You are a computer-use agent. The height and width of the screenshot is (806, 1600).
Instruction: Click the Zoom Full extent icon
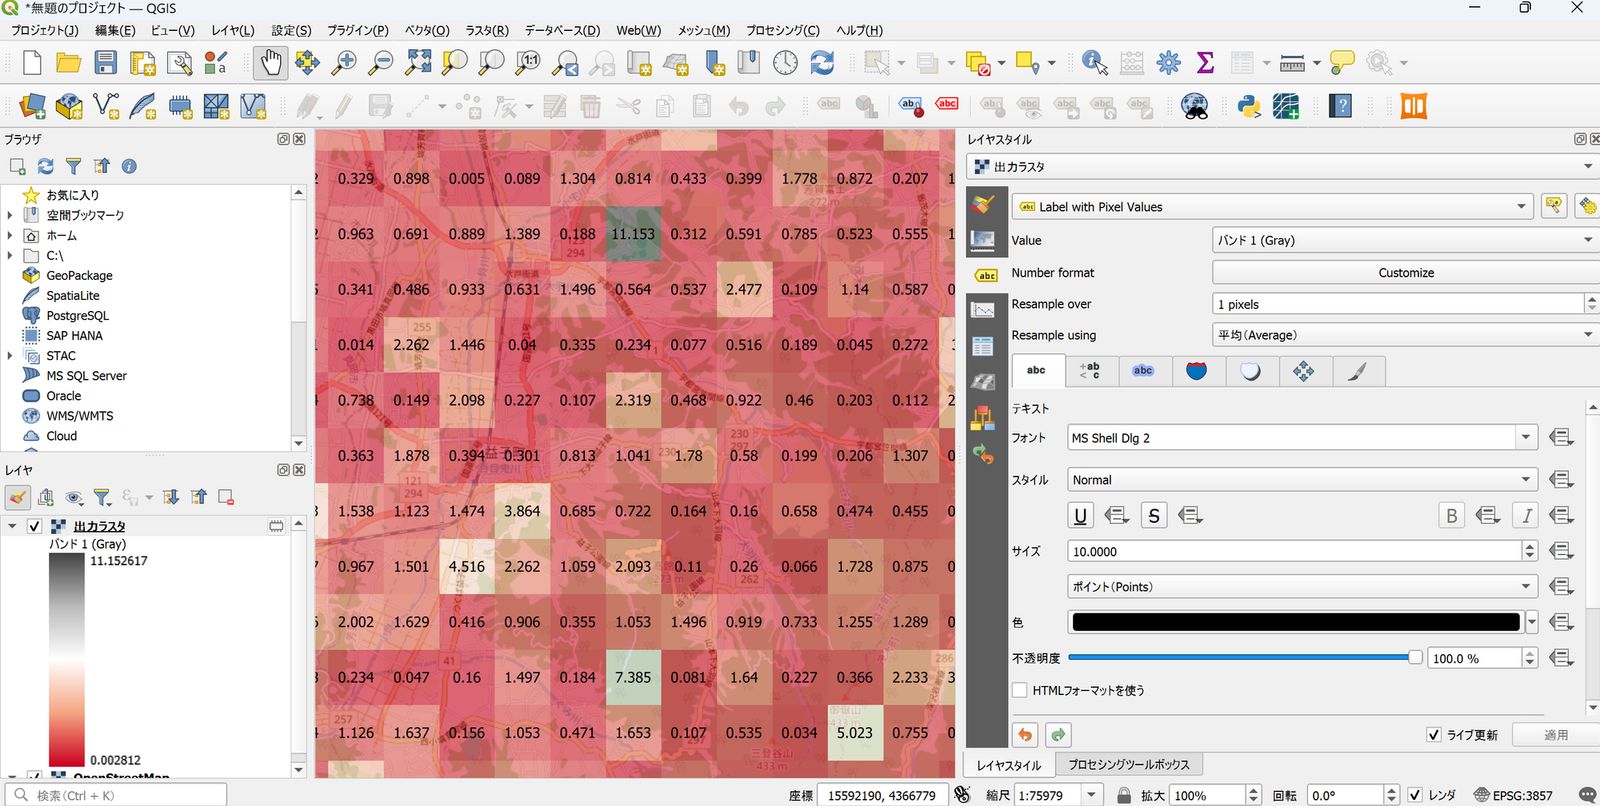click(x=418, y=63)
